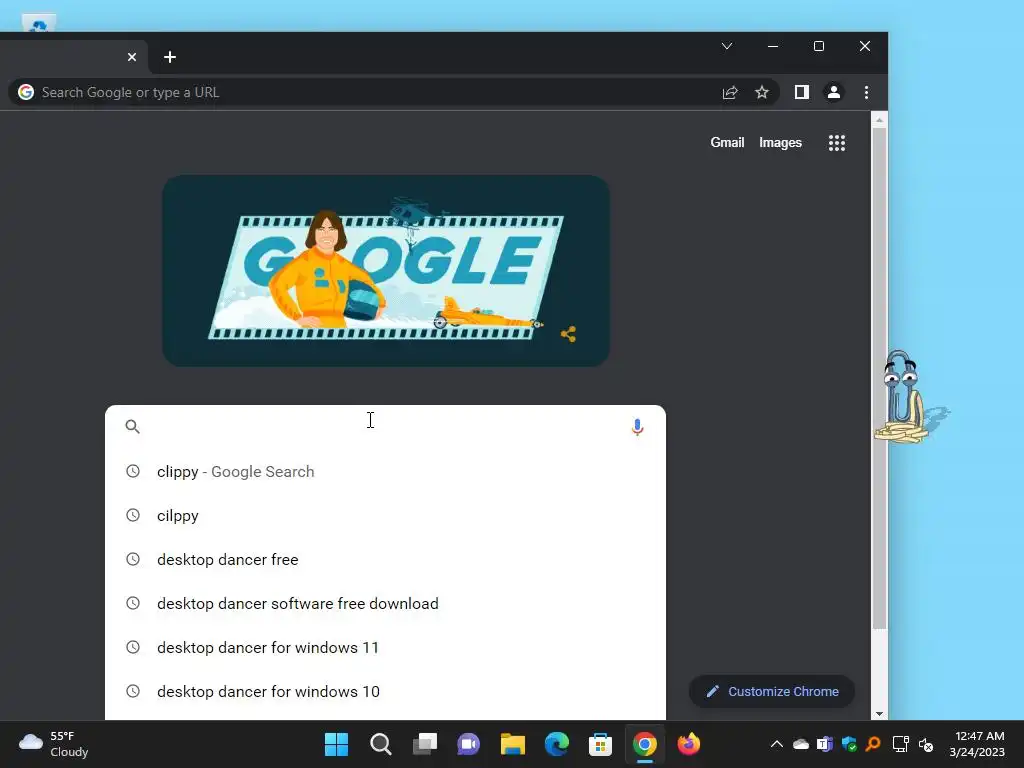Open Teams tray icon
Screen dimensions: 1024x768
825,744
